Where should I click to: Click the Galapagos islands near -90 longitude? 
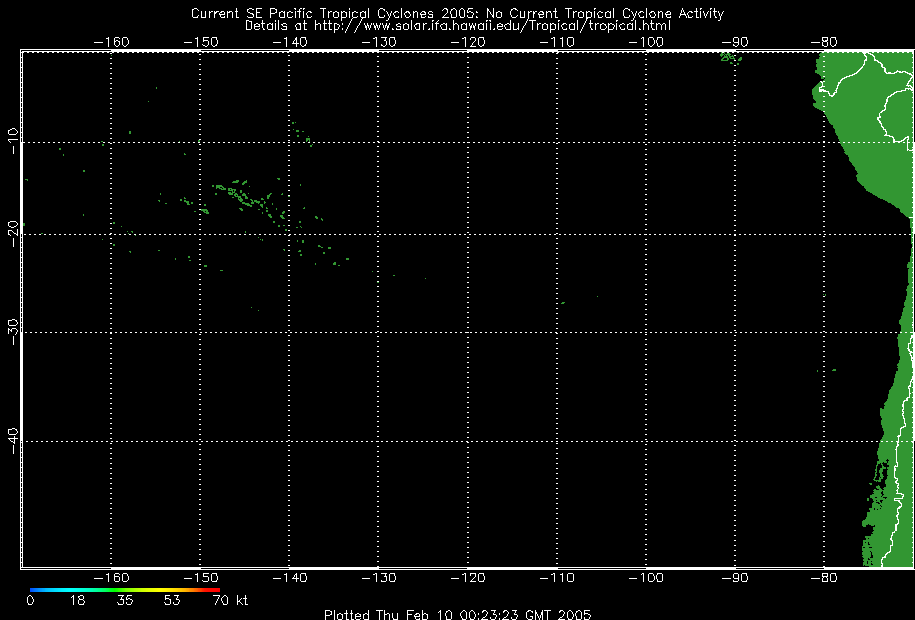(731, 57)
